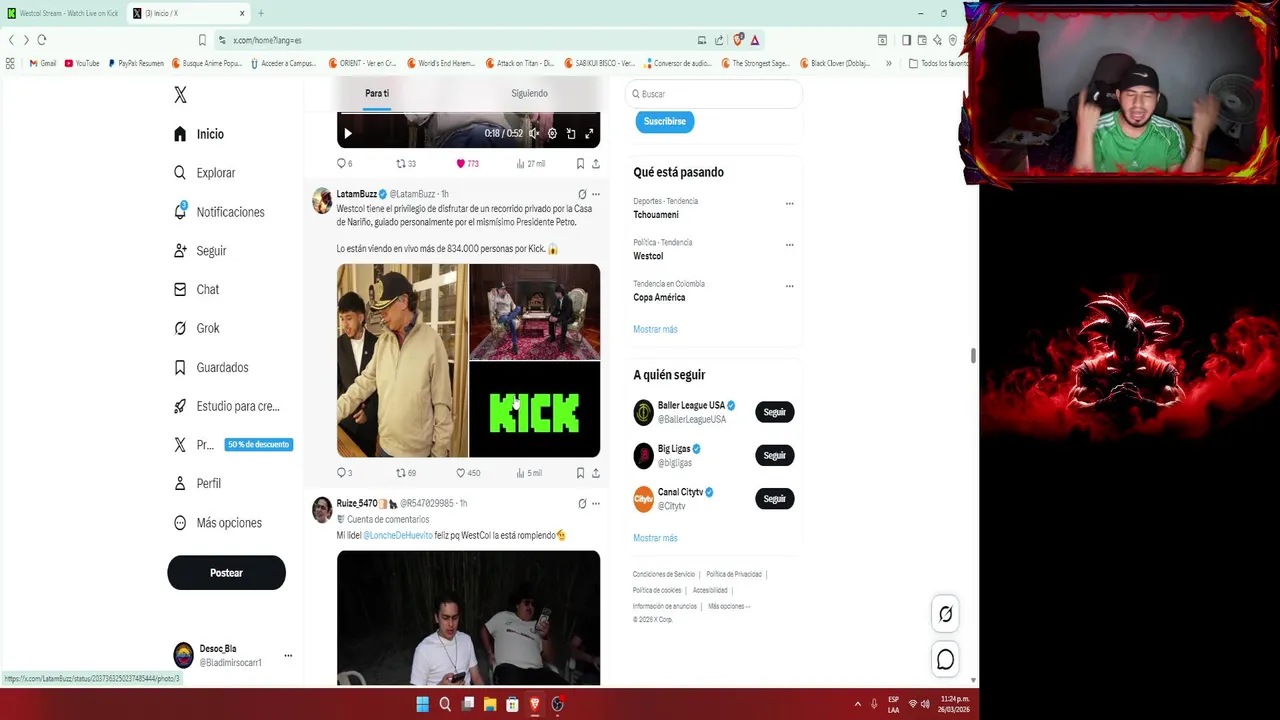Viewport: 1280px width, 720px height.
Task: View 5 mil views on LatamBuzz post
Action: 529,473
